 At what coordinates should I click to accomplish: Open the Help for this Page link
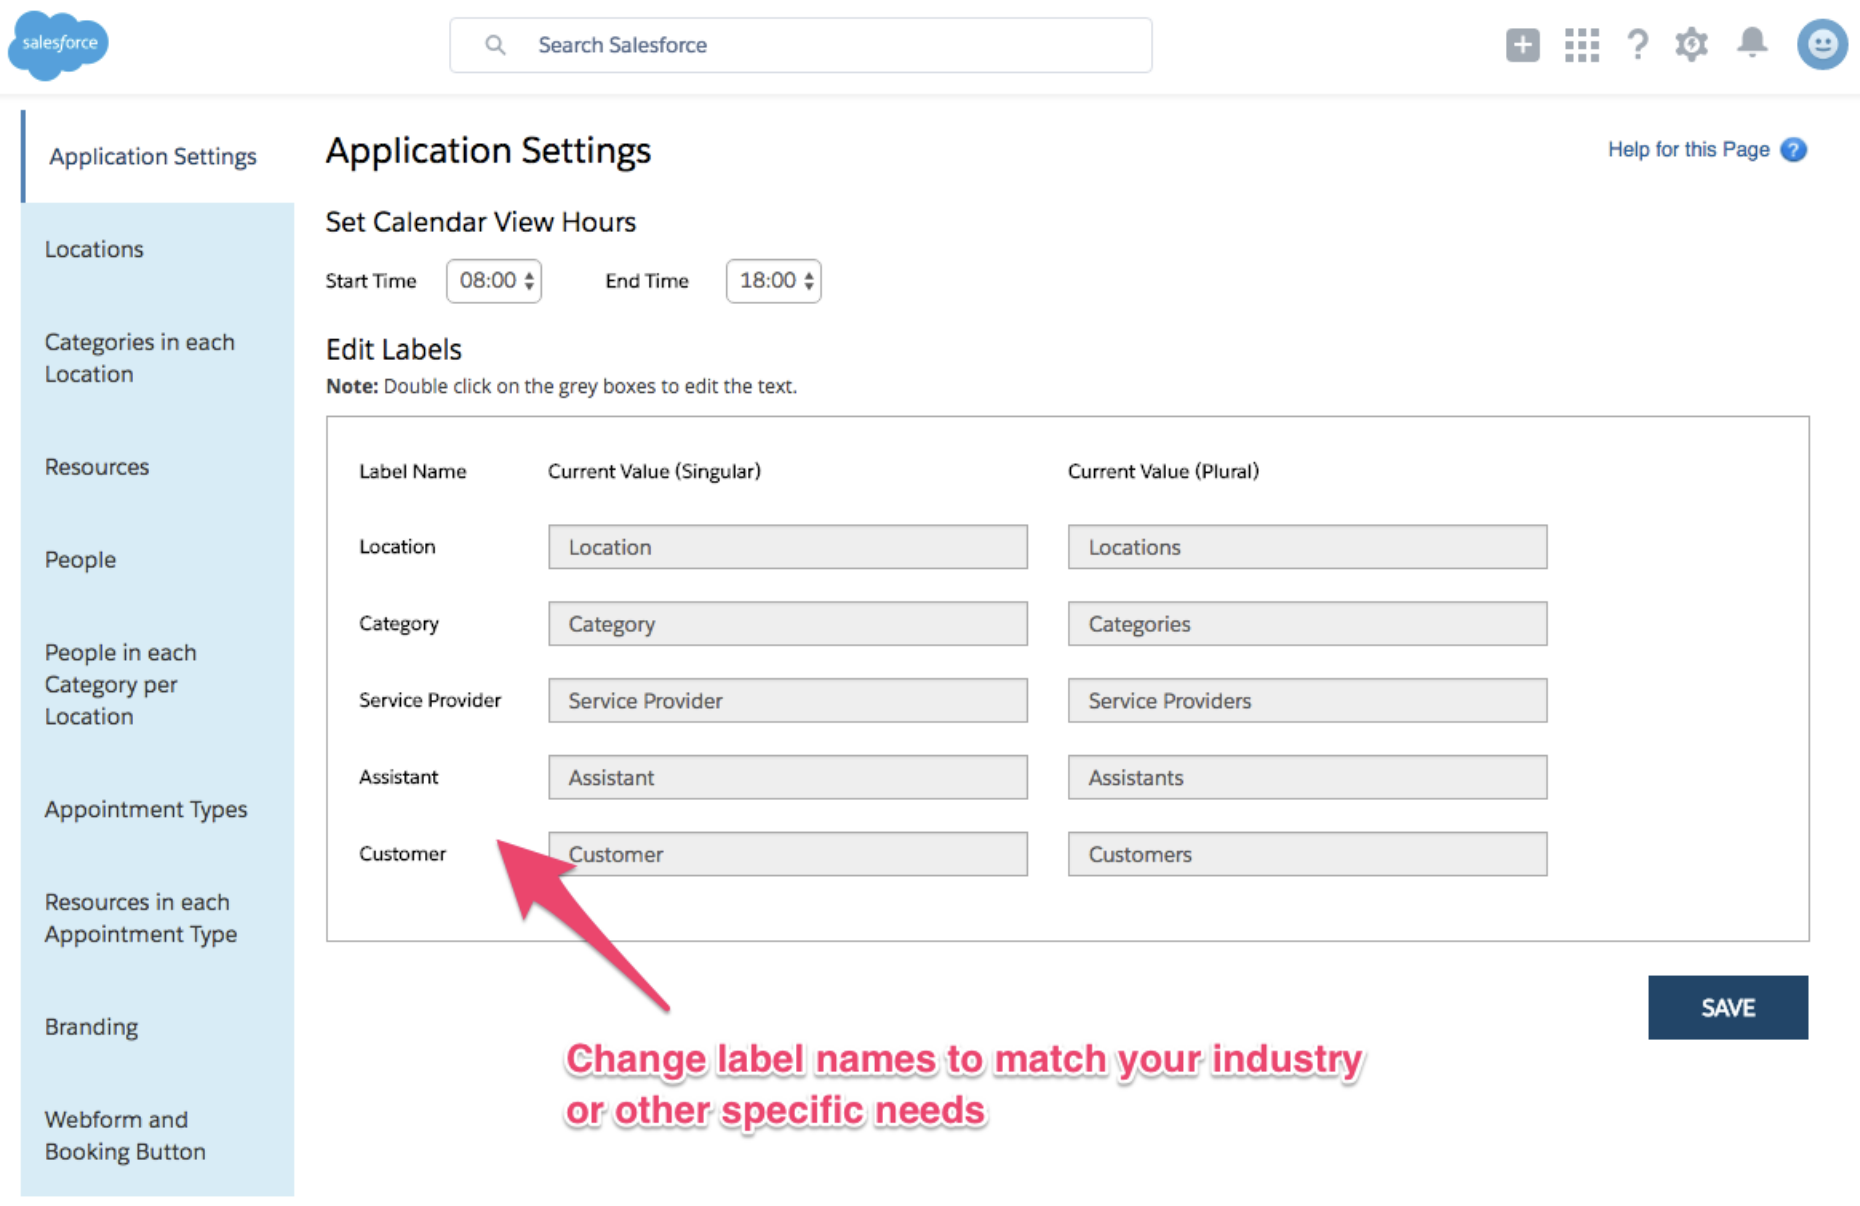(1688, 150)
